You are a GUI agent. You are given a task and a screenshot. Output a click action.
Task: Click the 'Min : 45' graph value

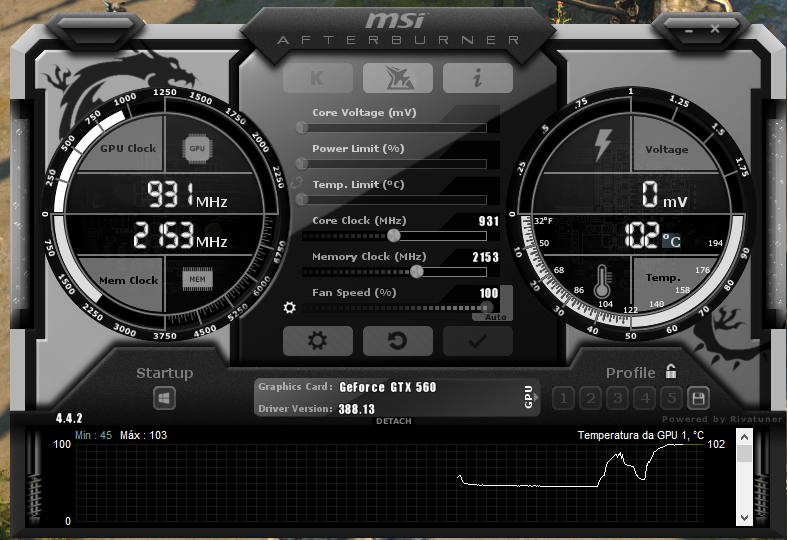(x=93, y=435)
